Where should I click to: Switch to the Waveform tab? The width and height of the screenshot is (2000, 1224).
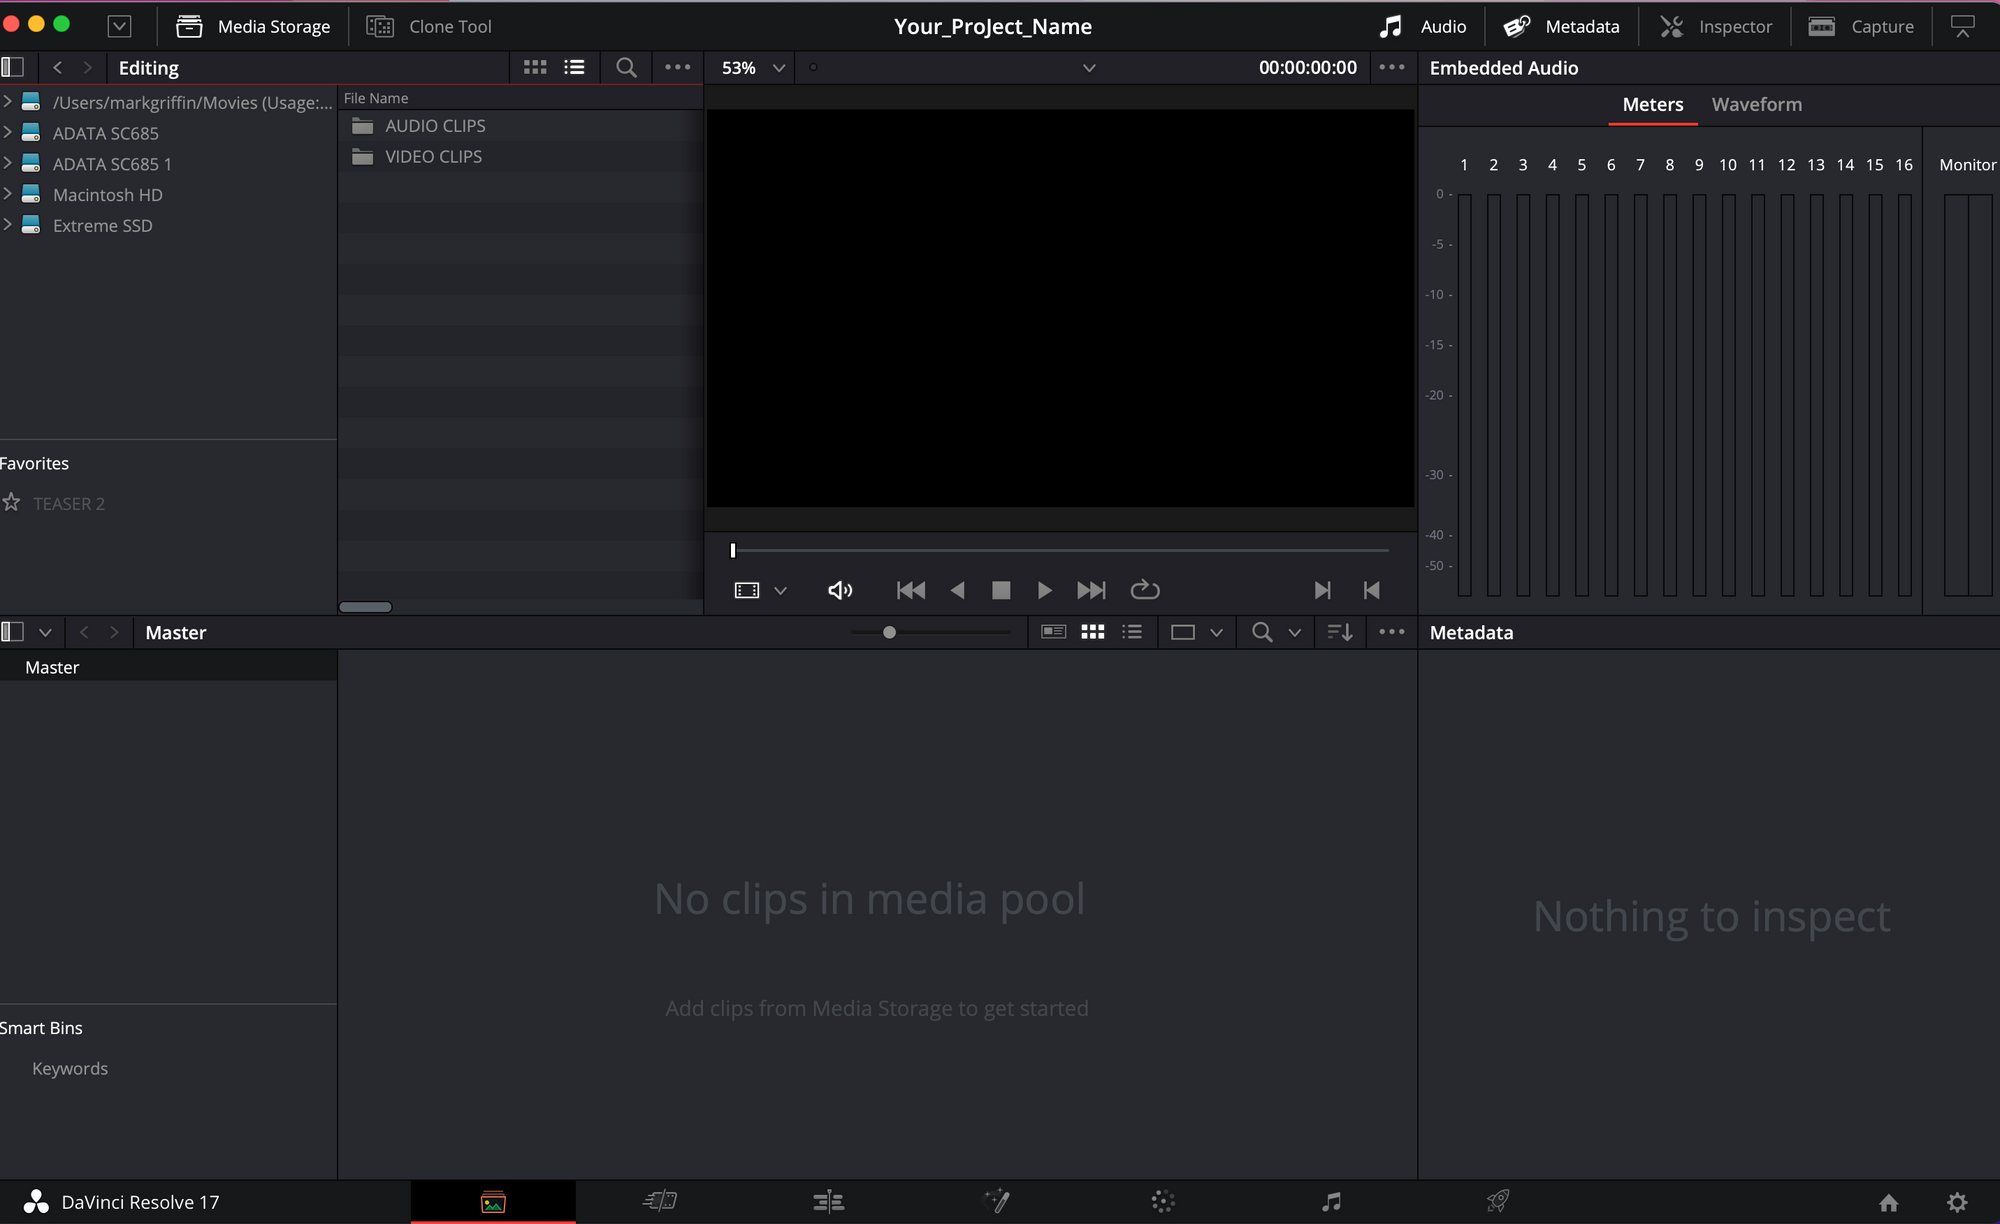1756,104
